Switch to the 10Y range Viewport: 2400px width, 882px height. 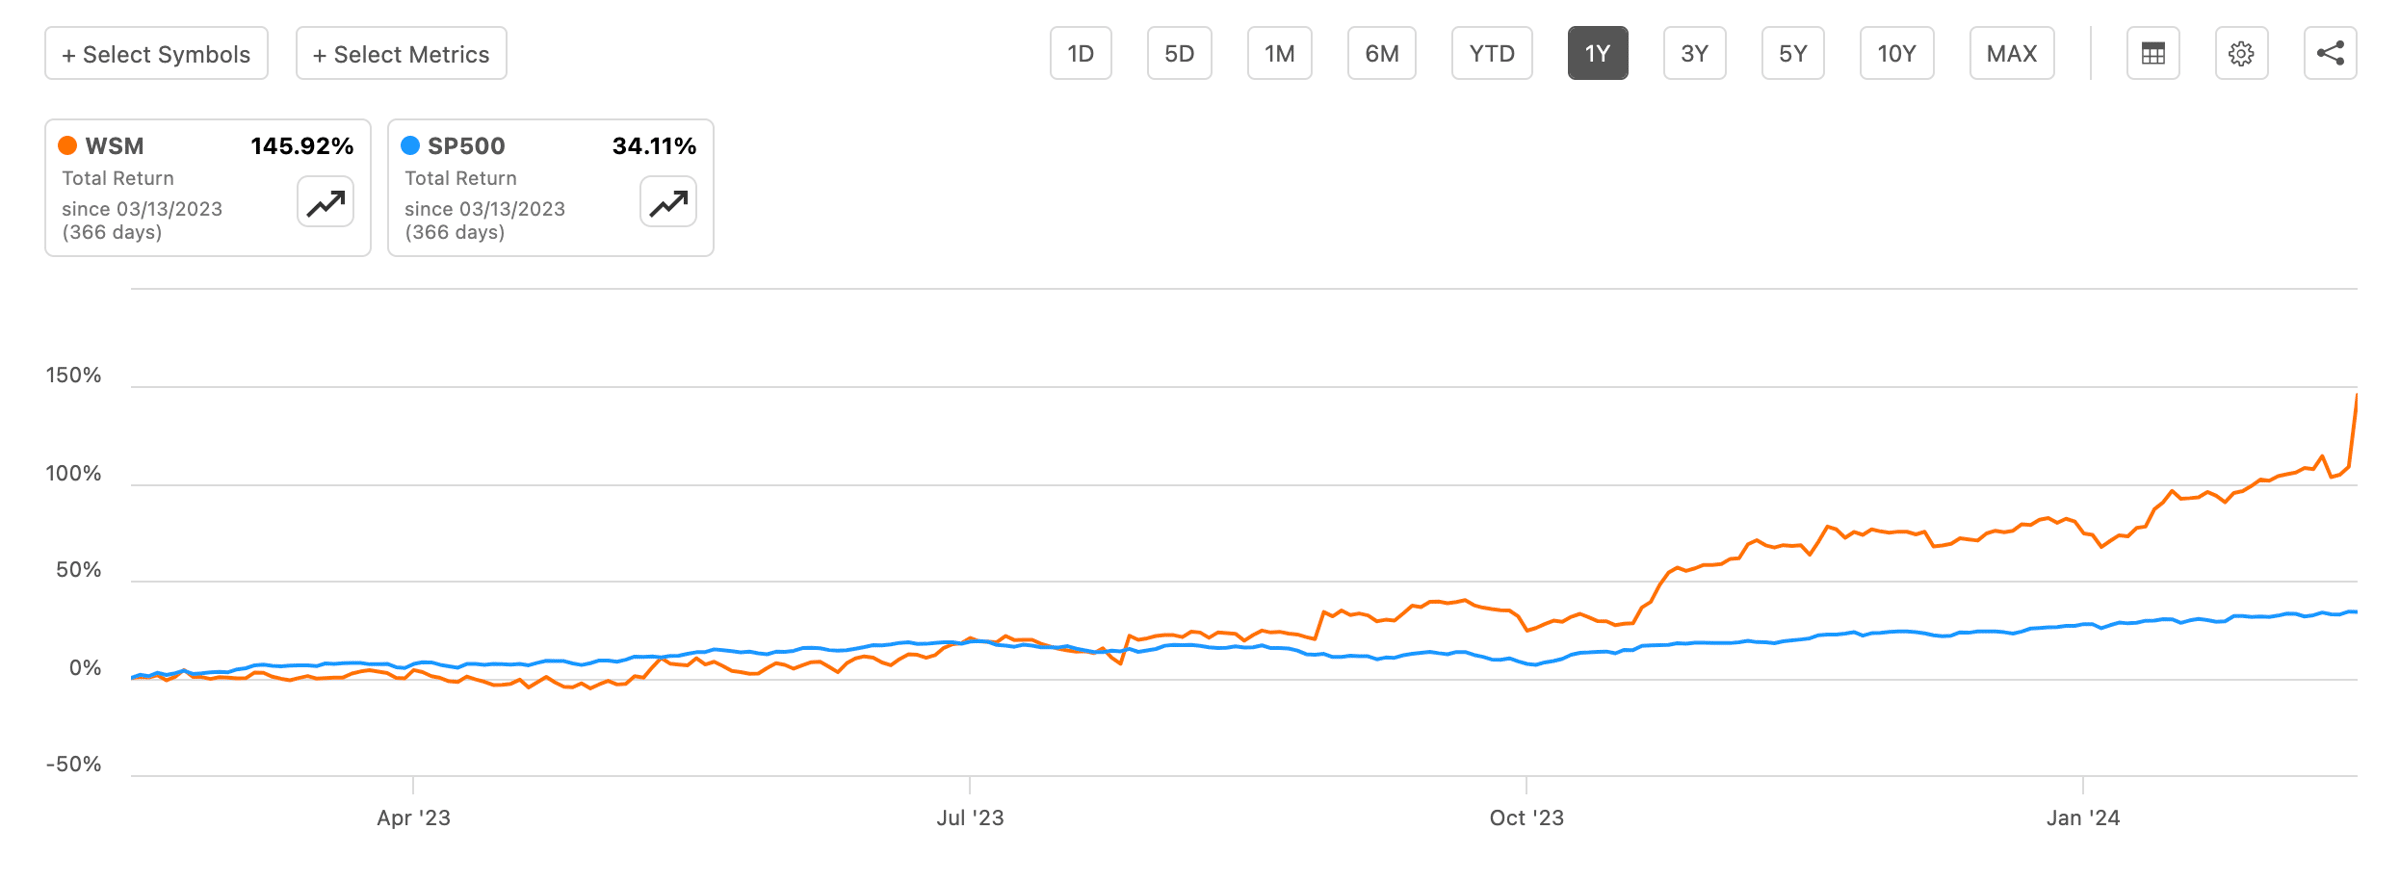(x=1896, y=54)
